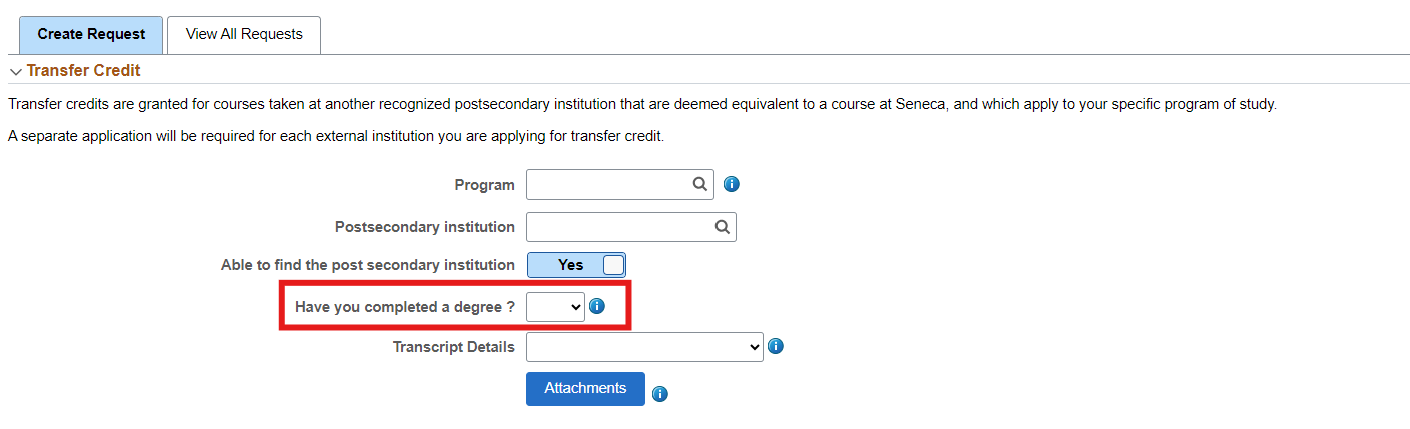Open info icon next to degree dropdown
The image size is (1410, 429).
[597, 306]
